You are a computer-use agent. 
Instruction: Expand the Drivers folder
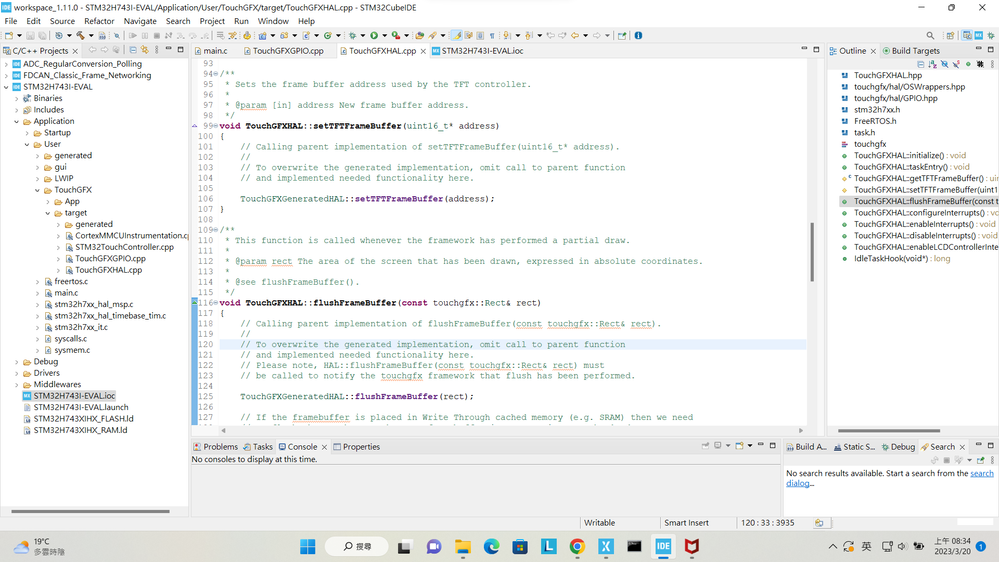[17, 373]
